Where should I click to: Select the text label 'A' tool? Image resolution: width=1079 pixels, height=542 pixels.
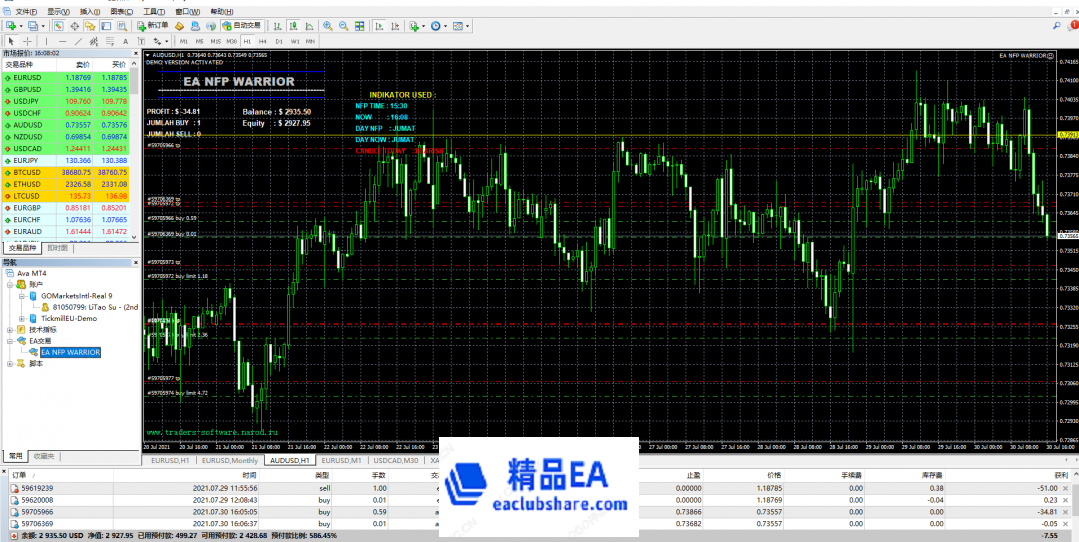(126, 41)
